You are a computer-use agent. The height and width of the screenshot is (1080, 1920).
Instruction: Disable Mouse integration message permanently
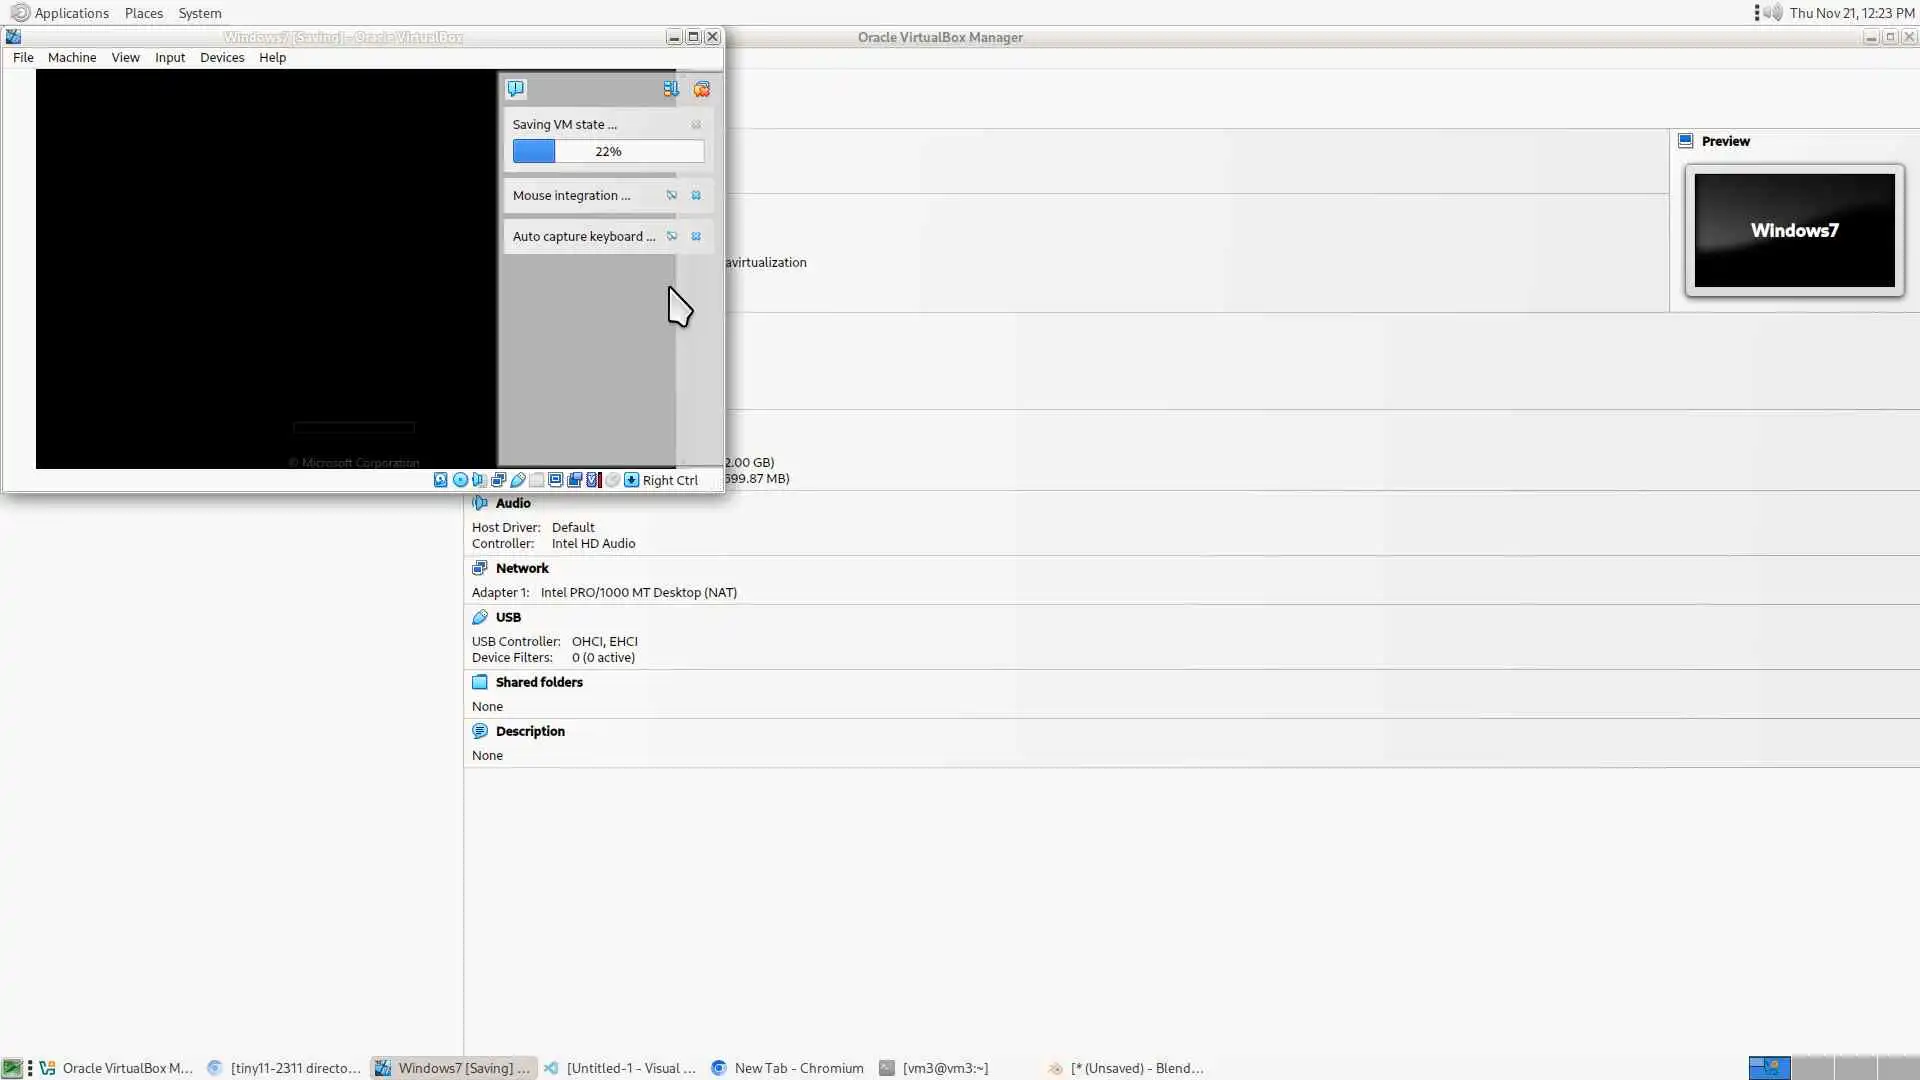tap(672, 195)
